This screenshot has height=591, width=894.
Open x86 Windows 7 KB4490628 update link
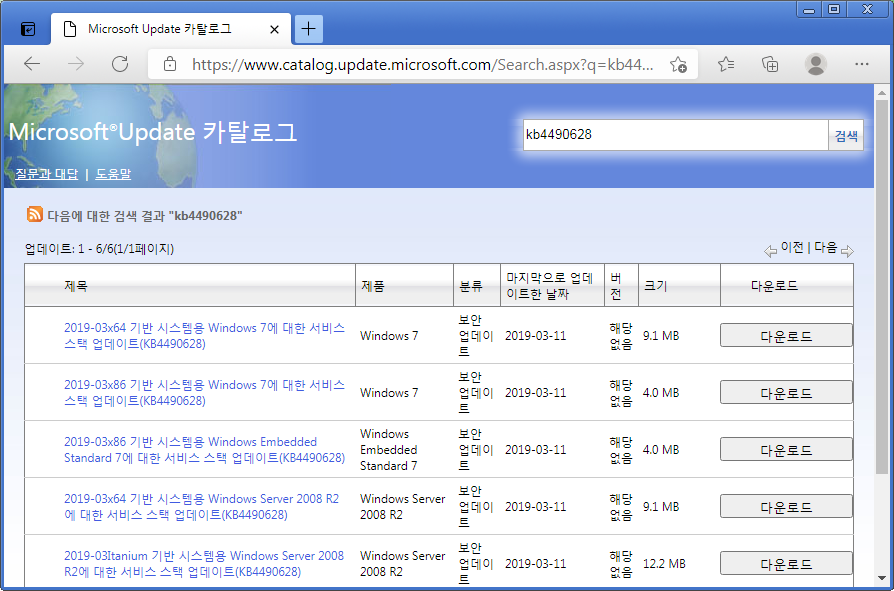coord(204,393)
